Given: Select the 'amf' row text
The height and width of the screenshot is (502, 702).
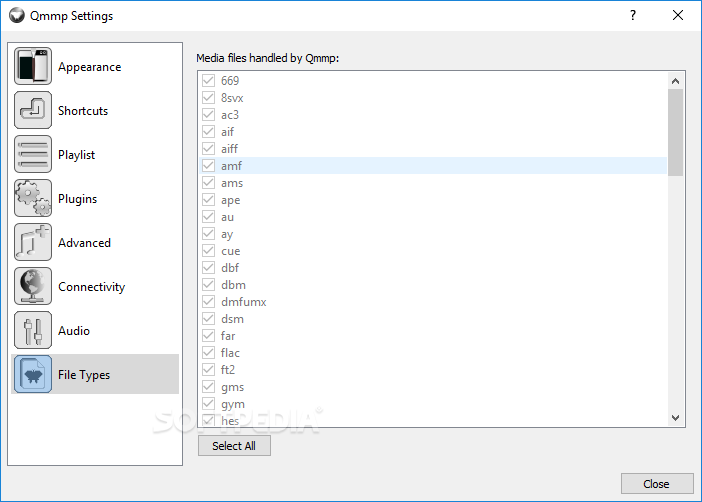Looking at the screenshot, I should tap(231, 166).
